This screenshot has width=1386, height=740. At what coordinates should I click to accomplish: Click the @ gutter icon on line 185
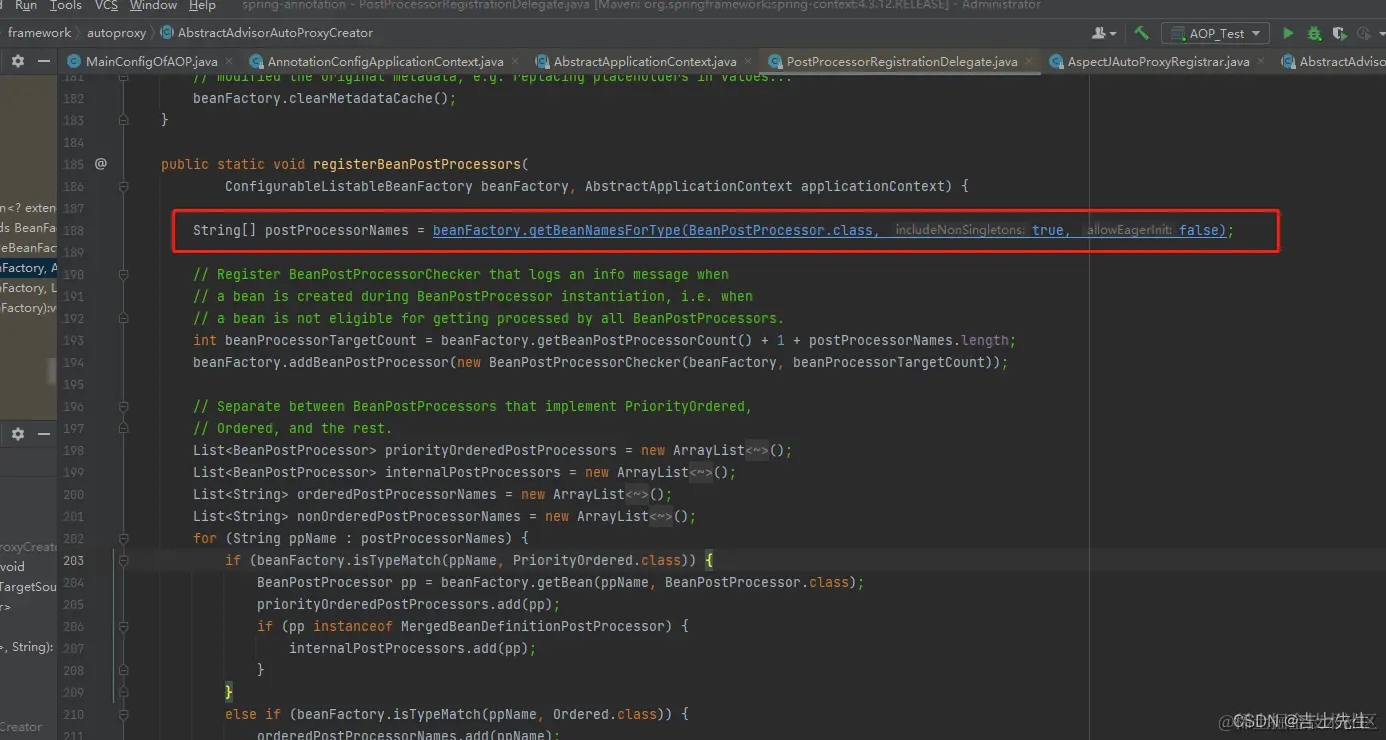pos(101,164)
